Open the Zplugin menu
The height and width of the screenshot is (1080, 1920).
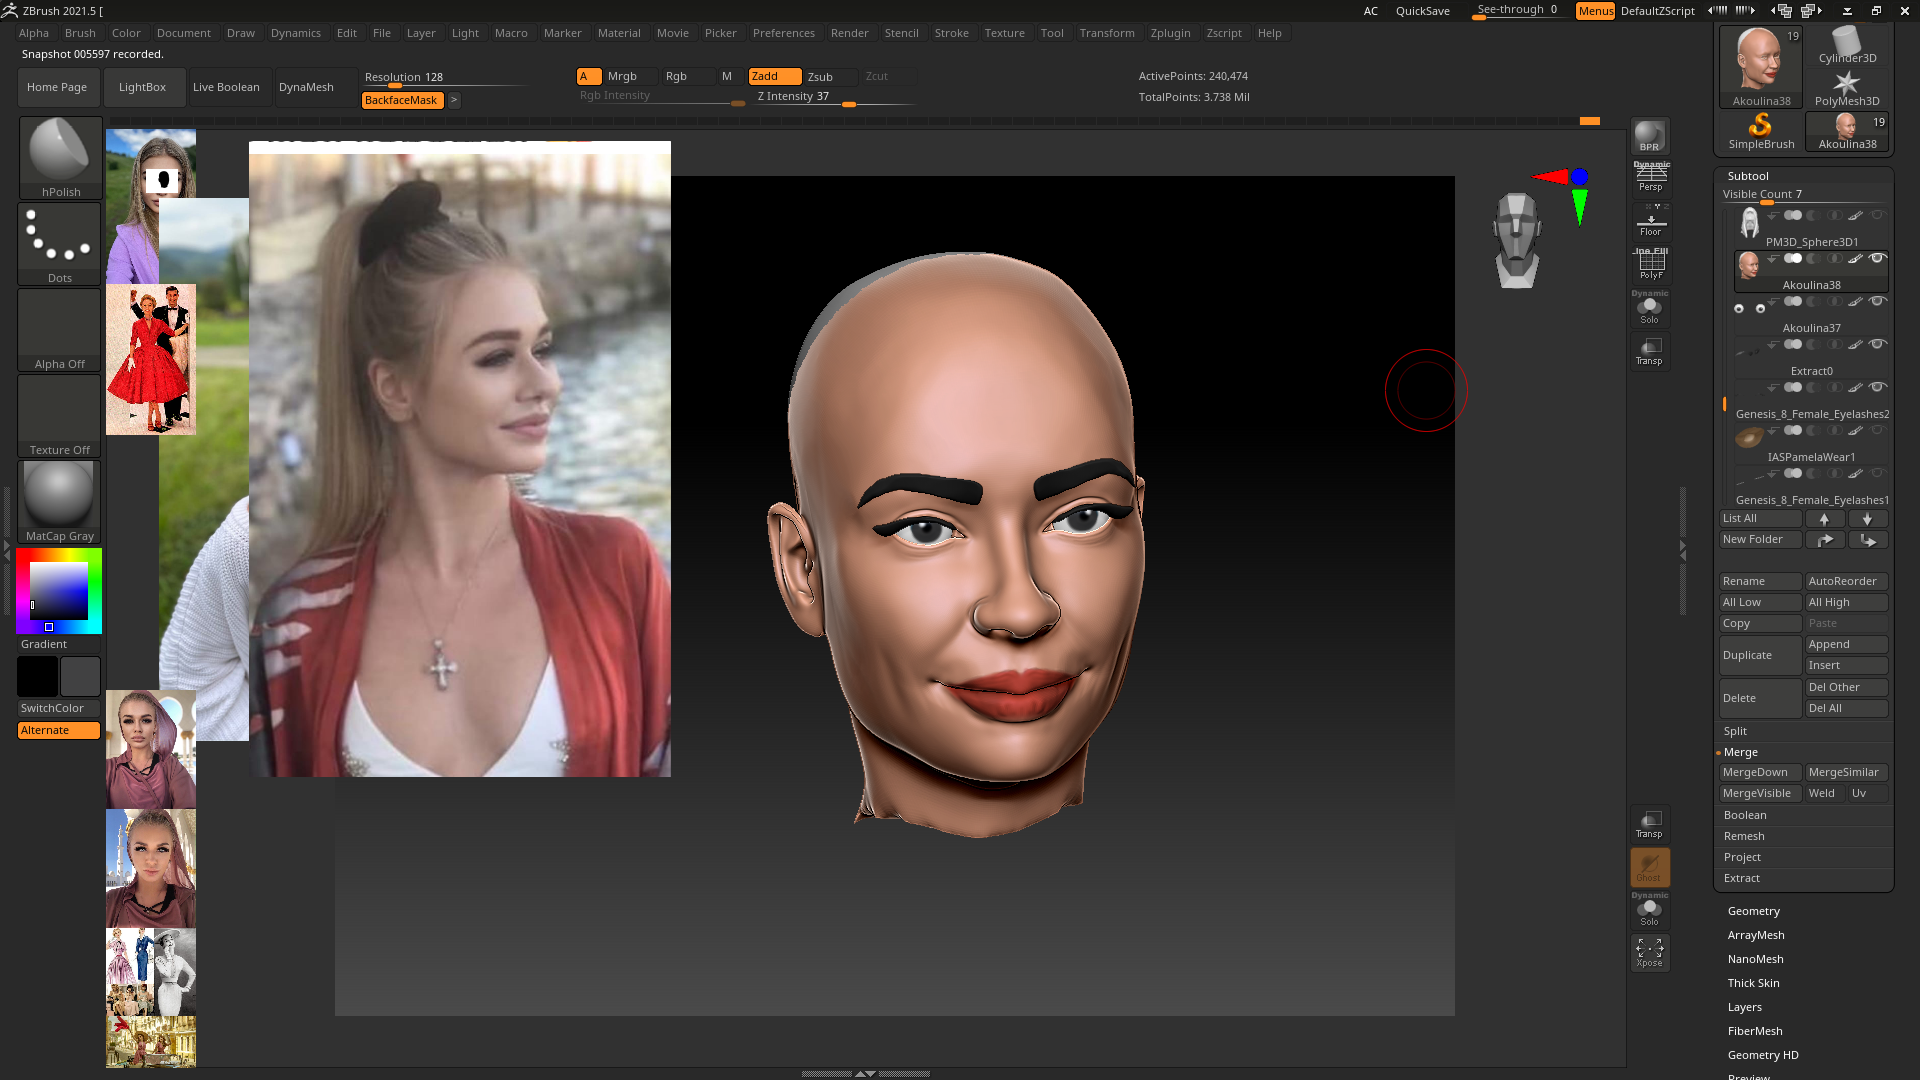(x=1170, y=33)
